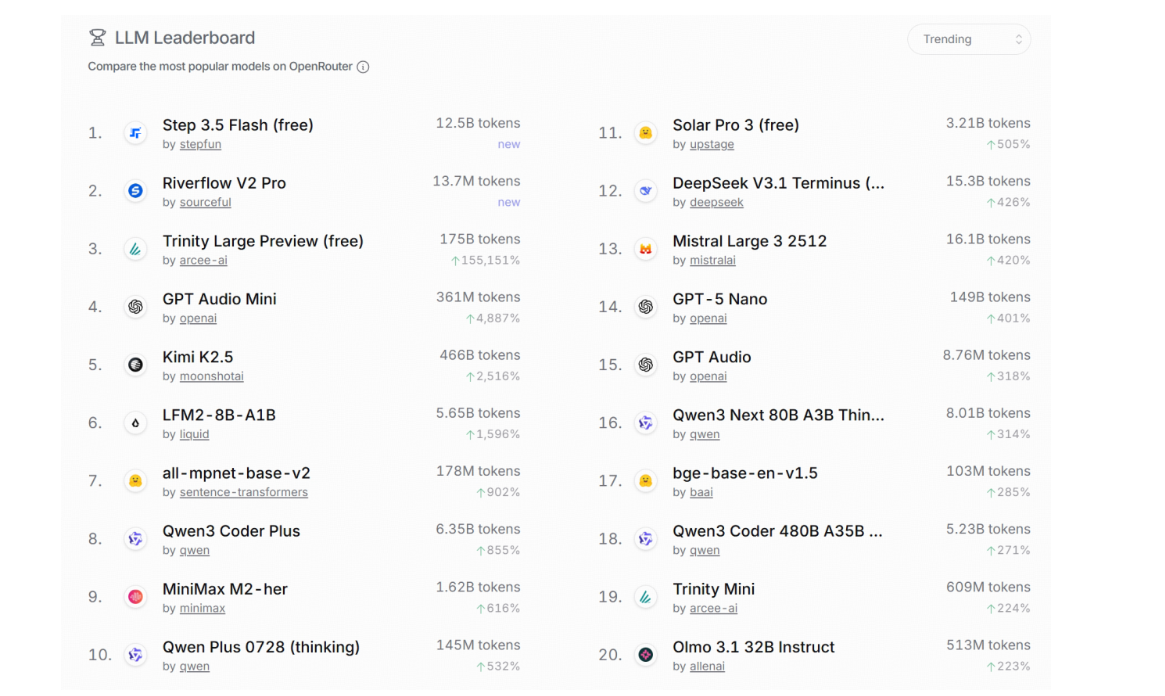Visit the moonshotai author link
This screenshot has width=1165, height=696.
point(211,376)
